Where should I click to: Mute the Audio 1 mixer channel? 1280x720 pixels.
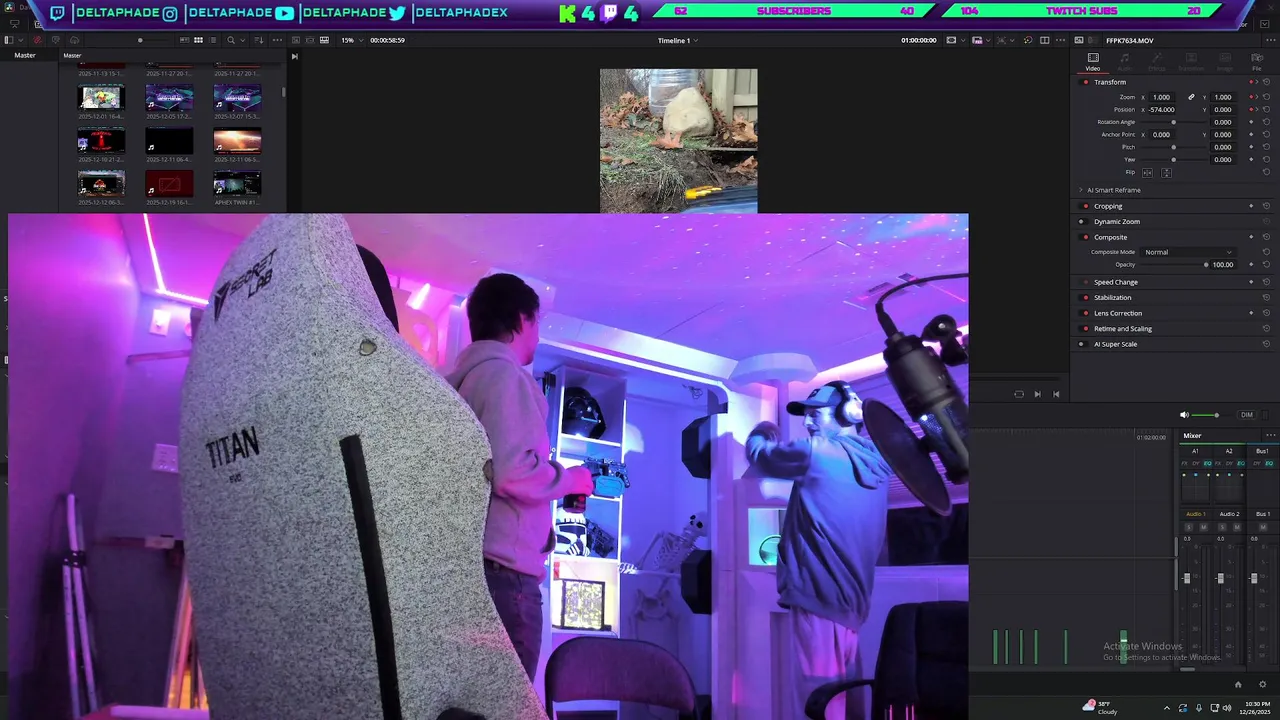1204,527
